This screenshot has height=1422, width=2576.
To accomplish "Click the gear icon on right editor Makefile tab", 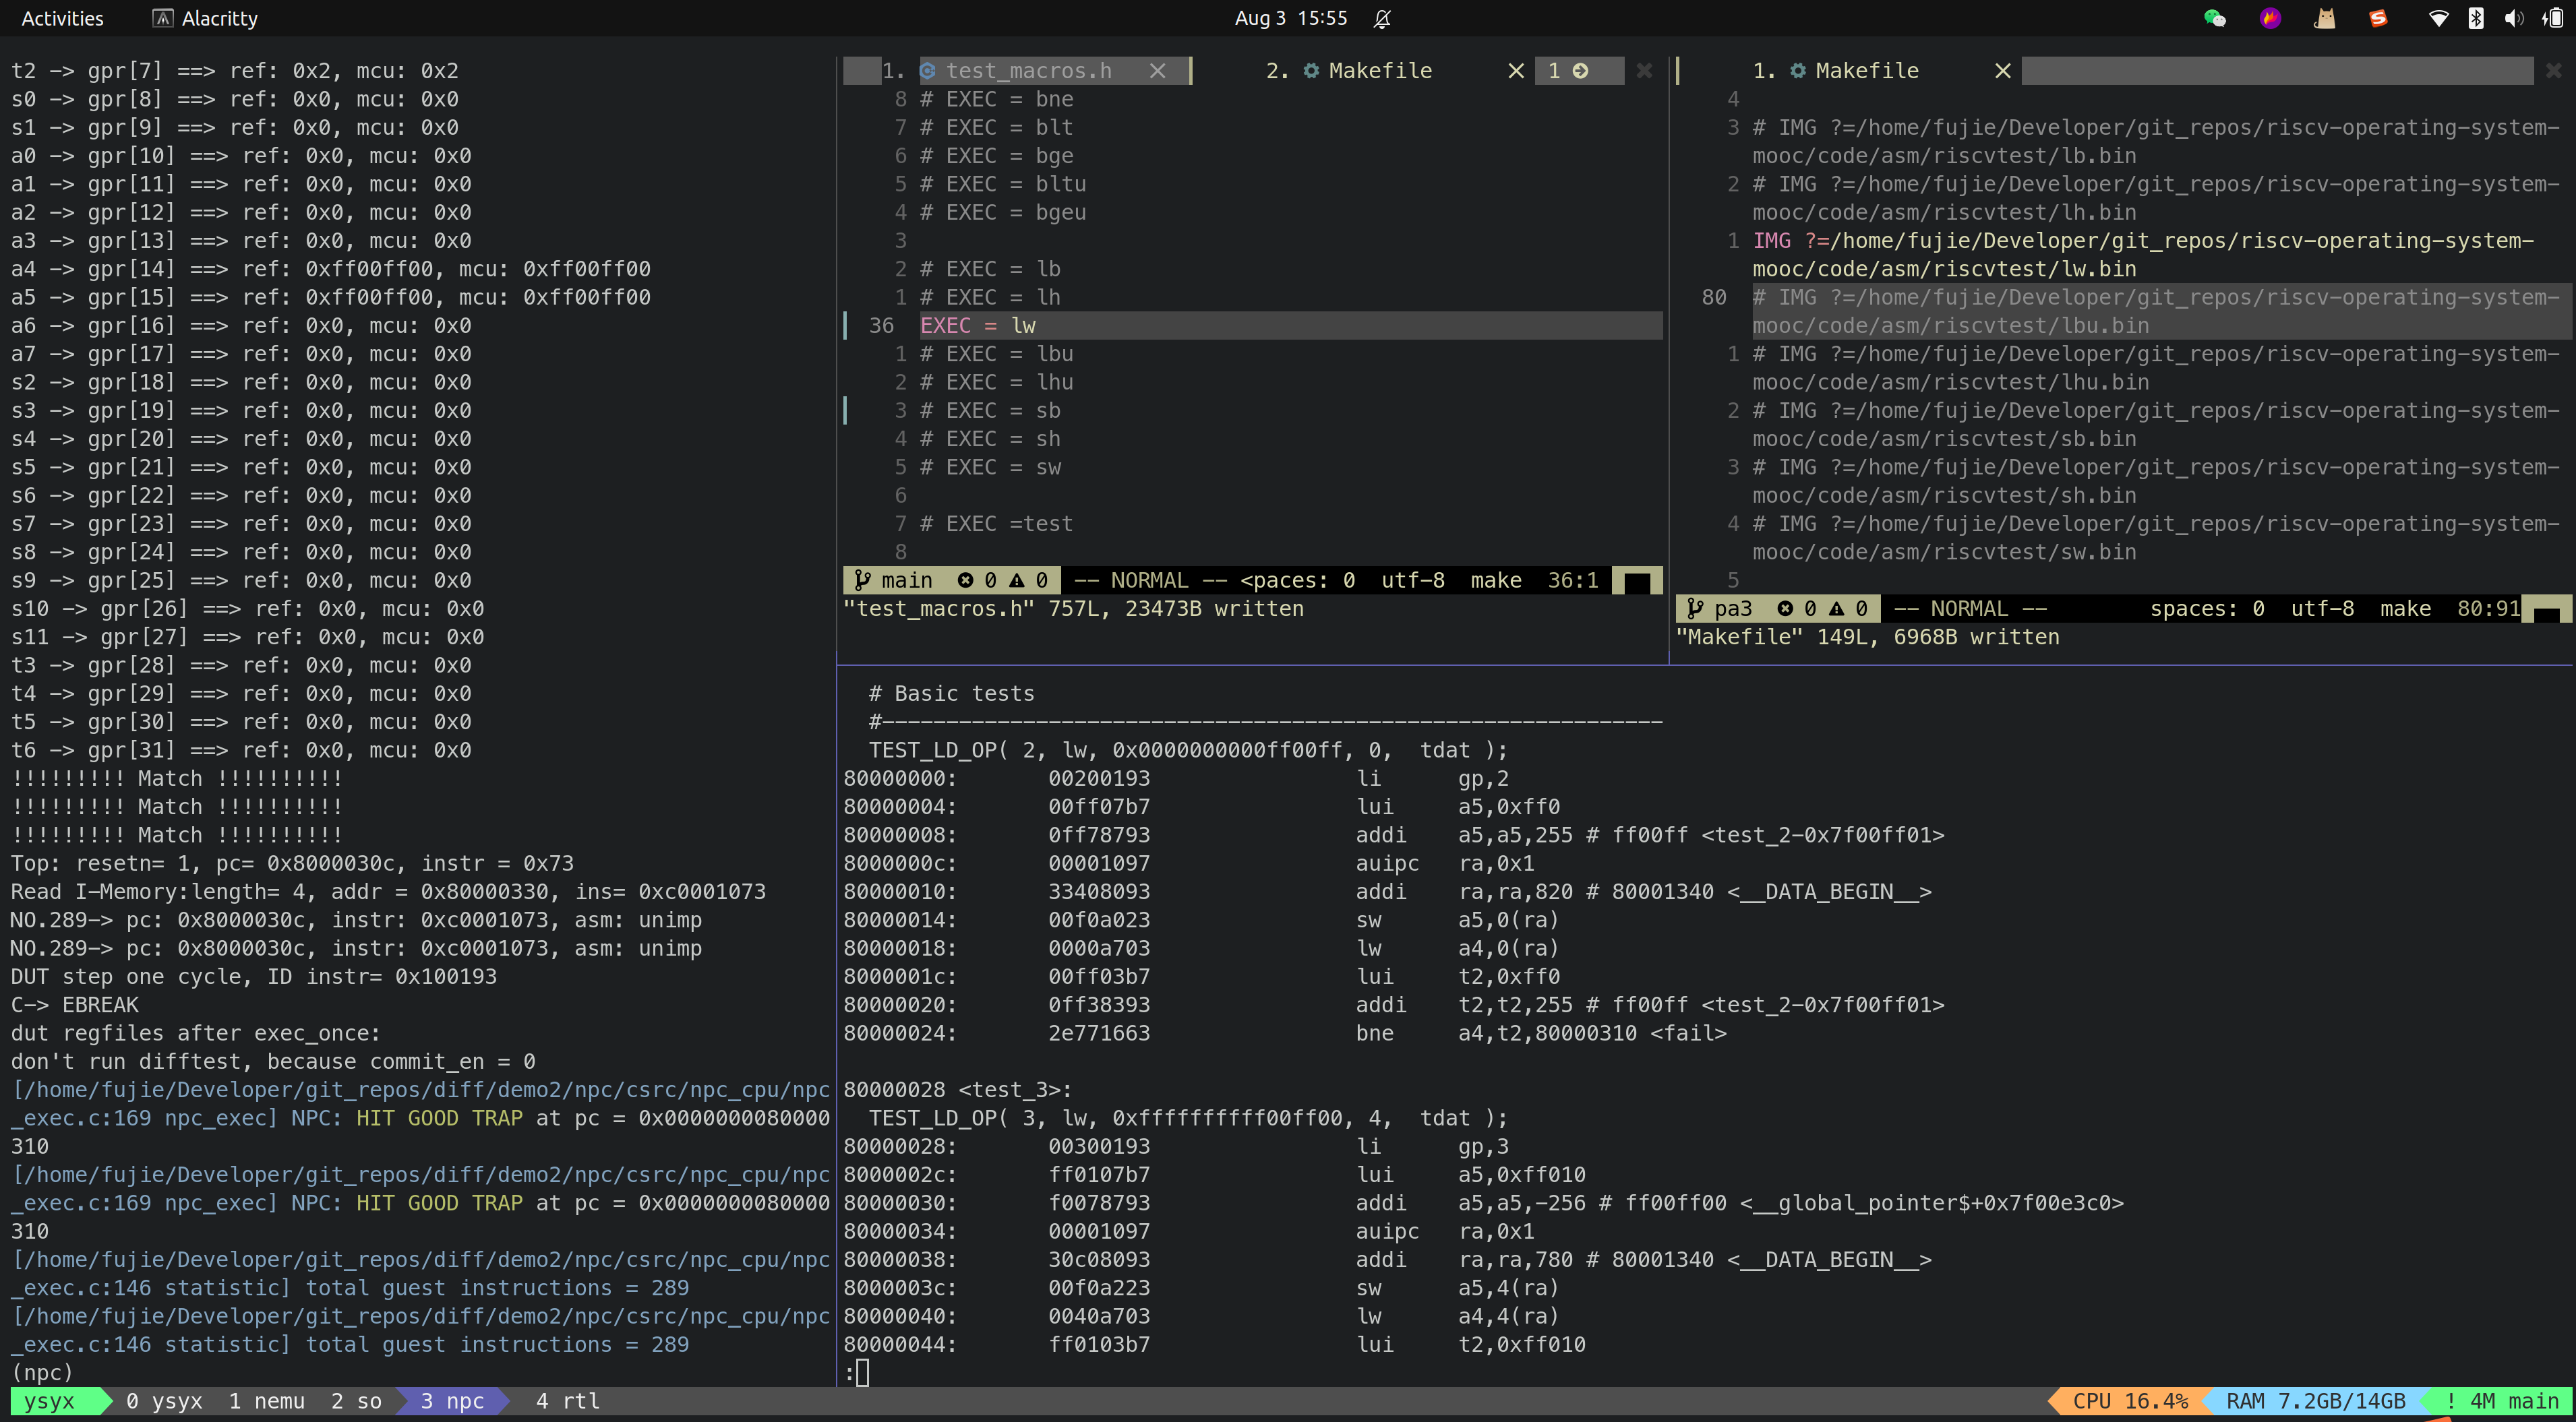I will click(x=1797, y=71).
